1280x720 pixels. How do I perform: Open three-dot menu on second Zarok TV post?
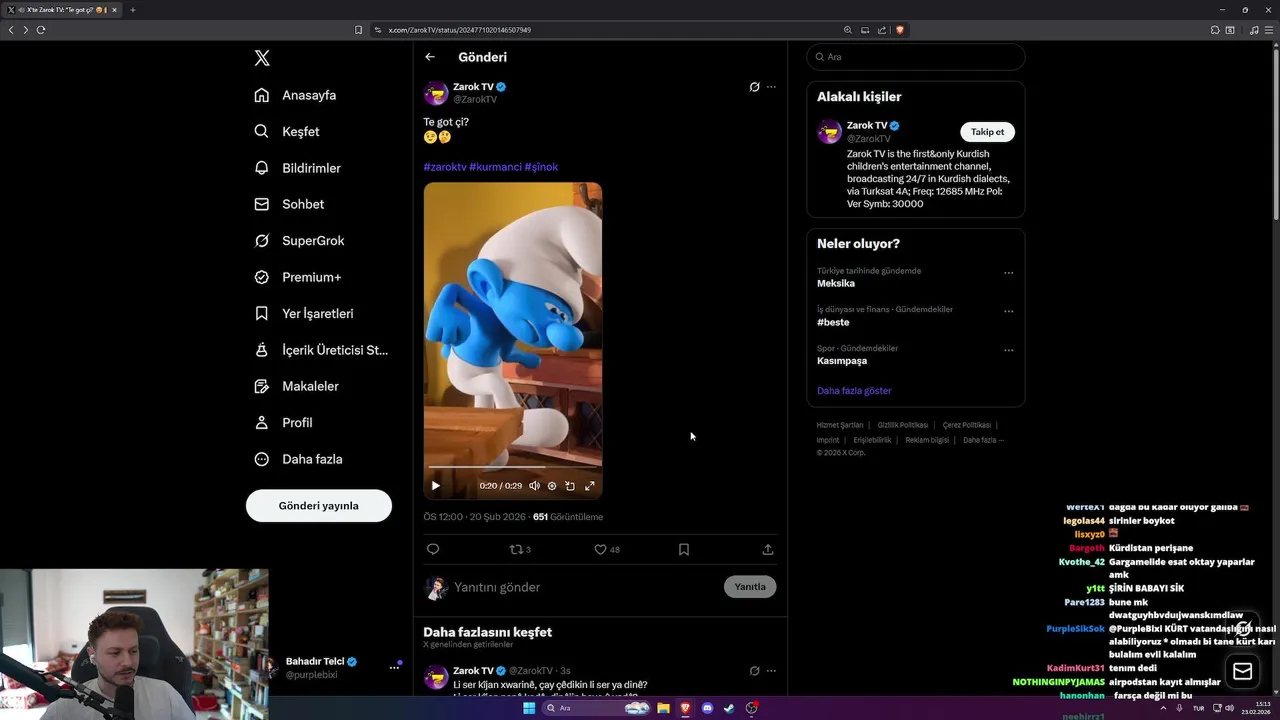click(x=771, y=671)
